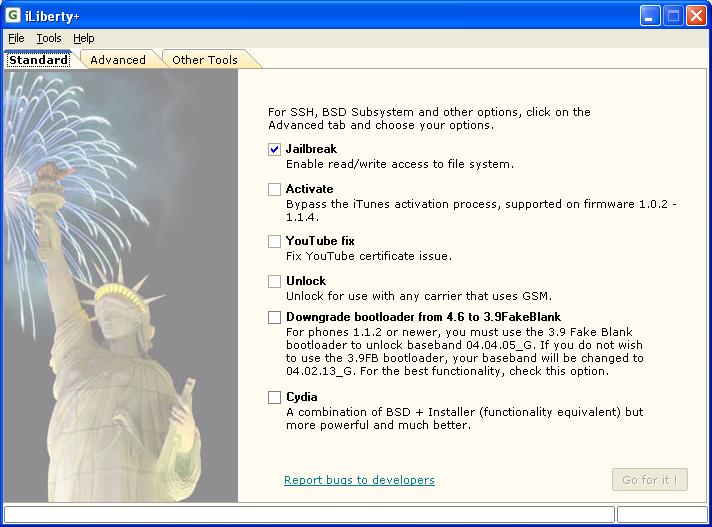Click the Cydia label text

pos(302,397)
